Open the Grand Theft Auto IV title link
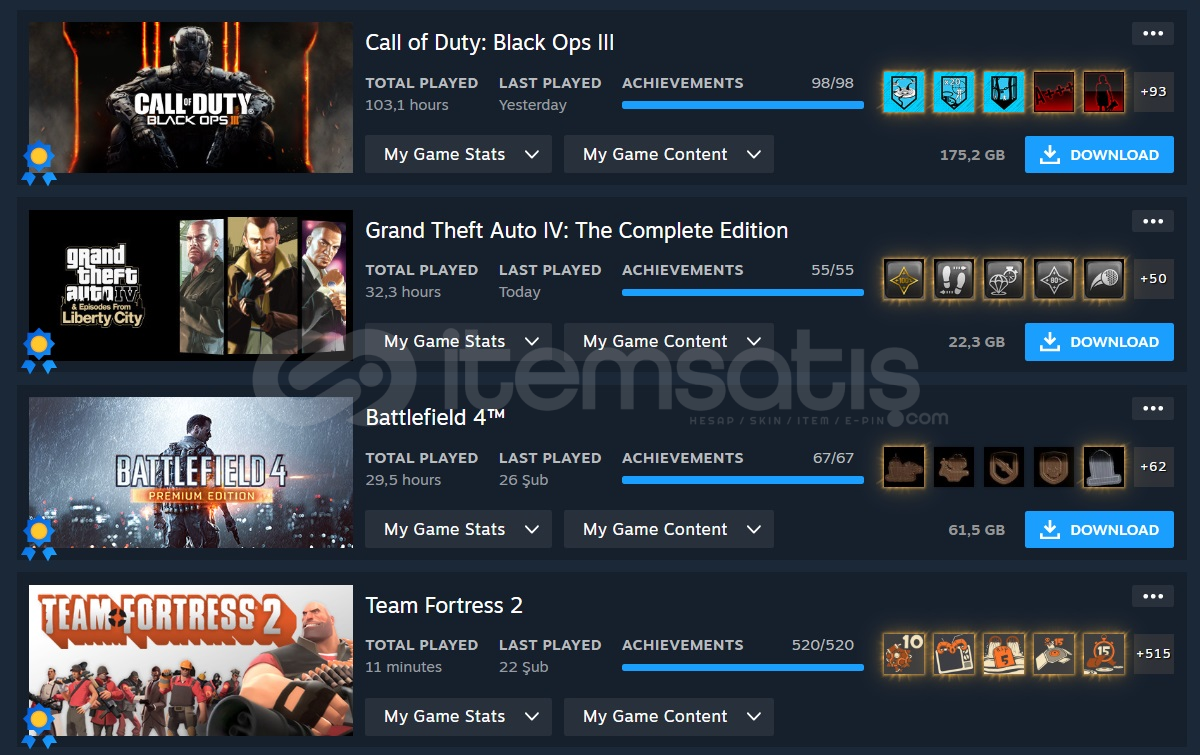 577,230
